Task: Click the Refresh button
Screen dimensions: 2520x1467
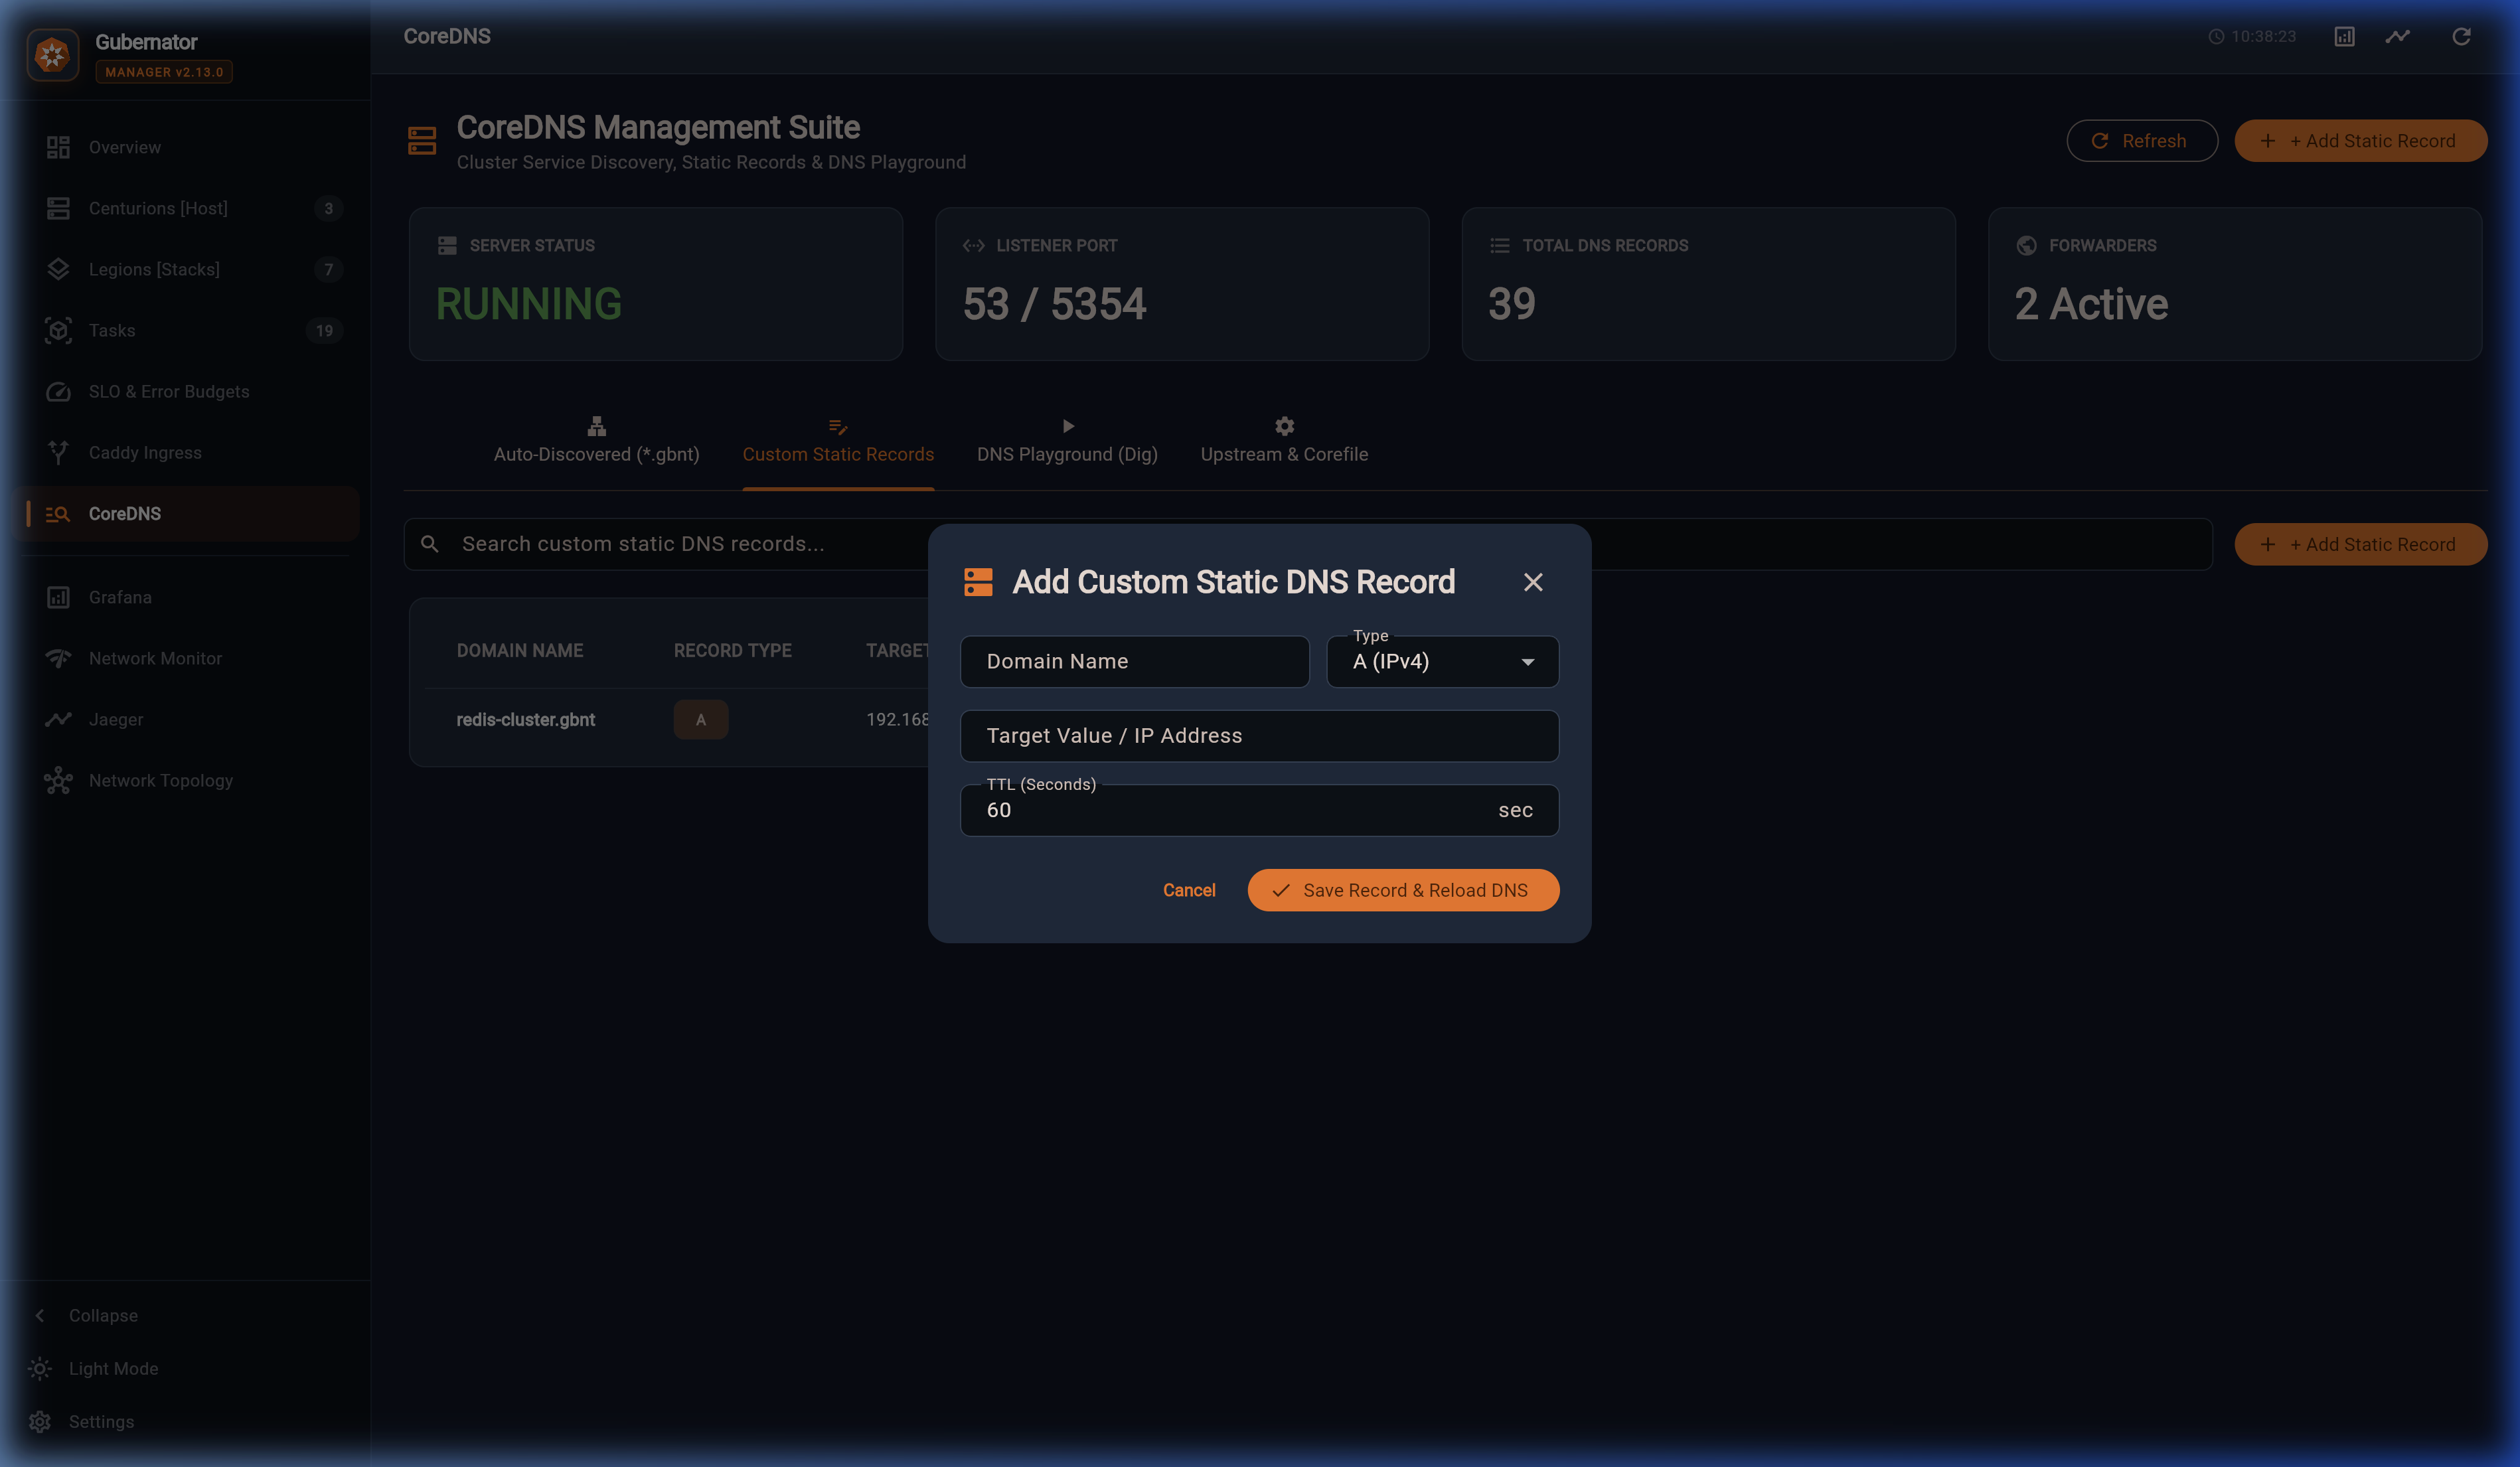Action: (x=2142, y=141)
